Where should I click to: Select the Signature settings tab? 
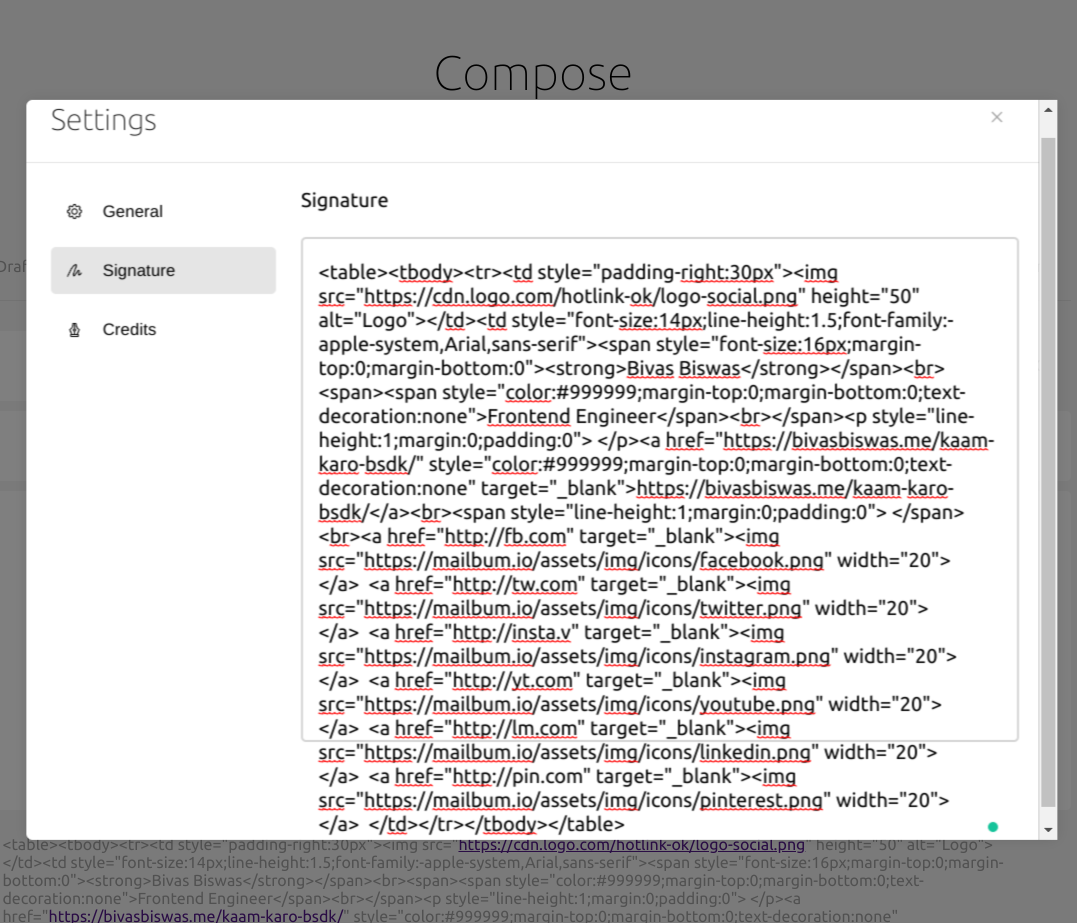[x=163, y=271]
